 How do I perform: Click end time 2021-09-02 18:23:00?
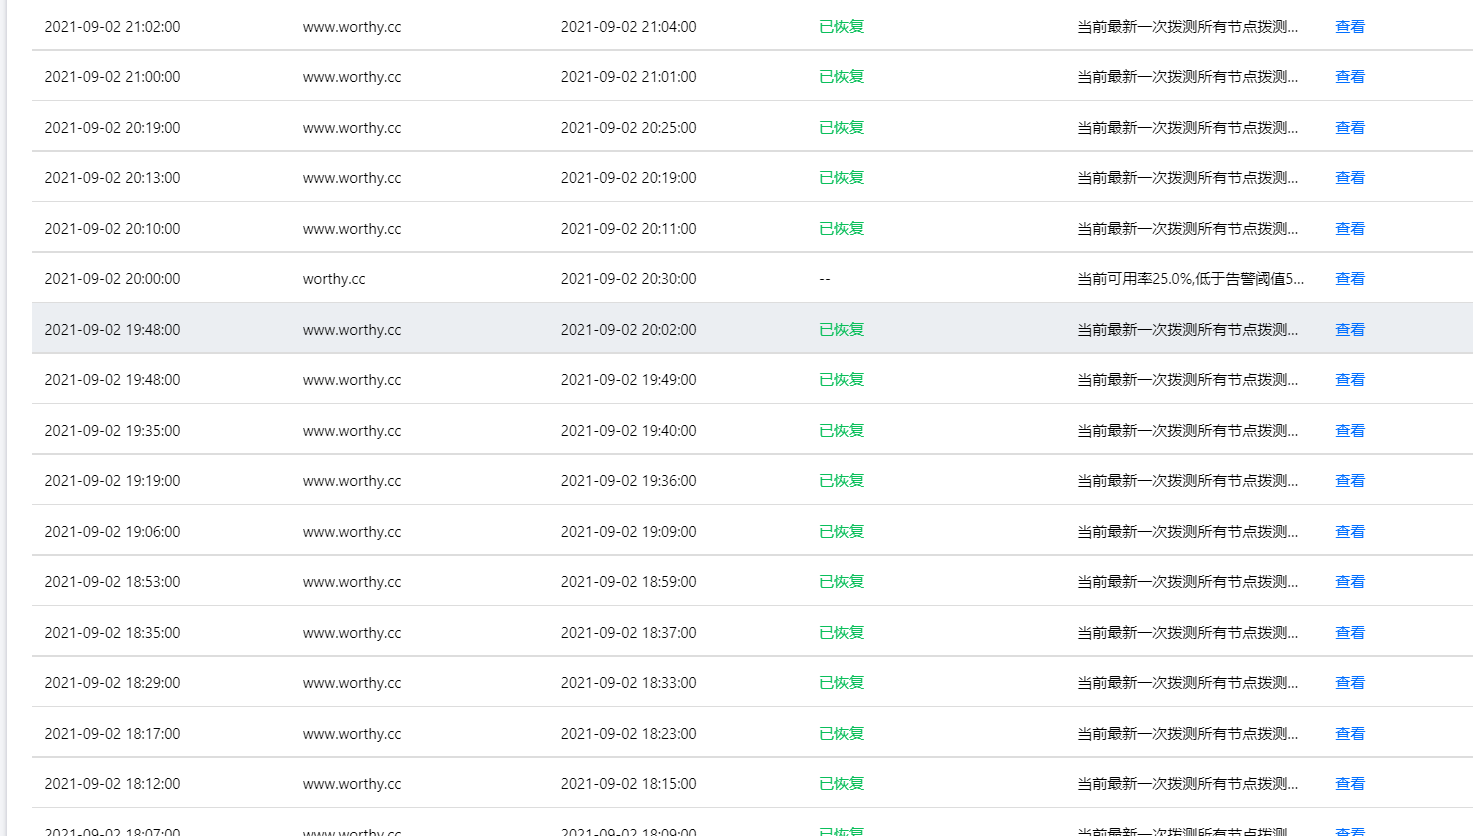(x=628, y=734)
